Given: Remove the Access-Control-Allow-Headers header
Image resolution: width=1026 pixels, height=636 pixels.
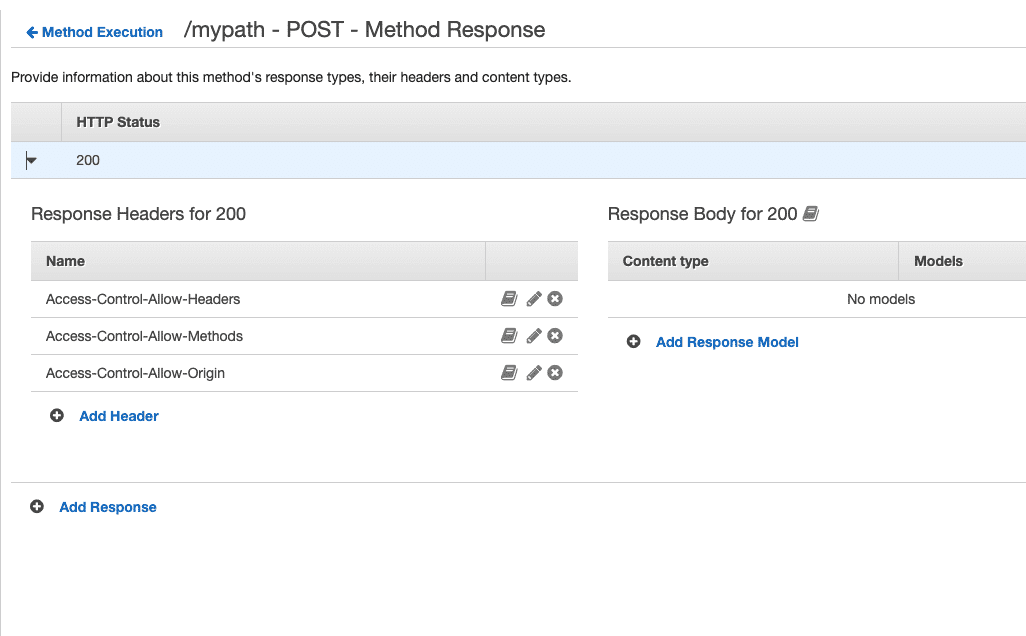Looking at the screenshot, I should pyautogui.click(x=555, y=299).
